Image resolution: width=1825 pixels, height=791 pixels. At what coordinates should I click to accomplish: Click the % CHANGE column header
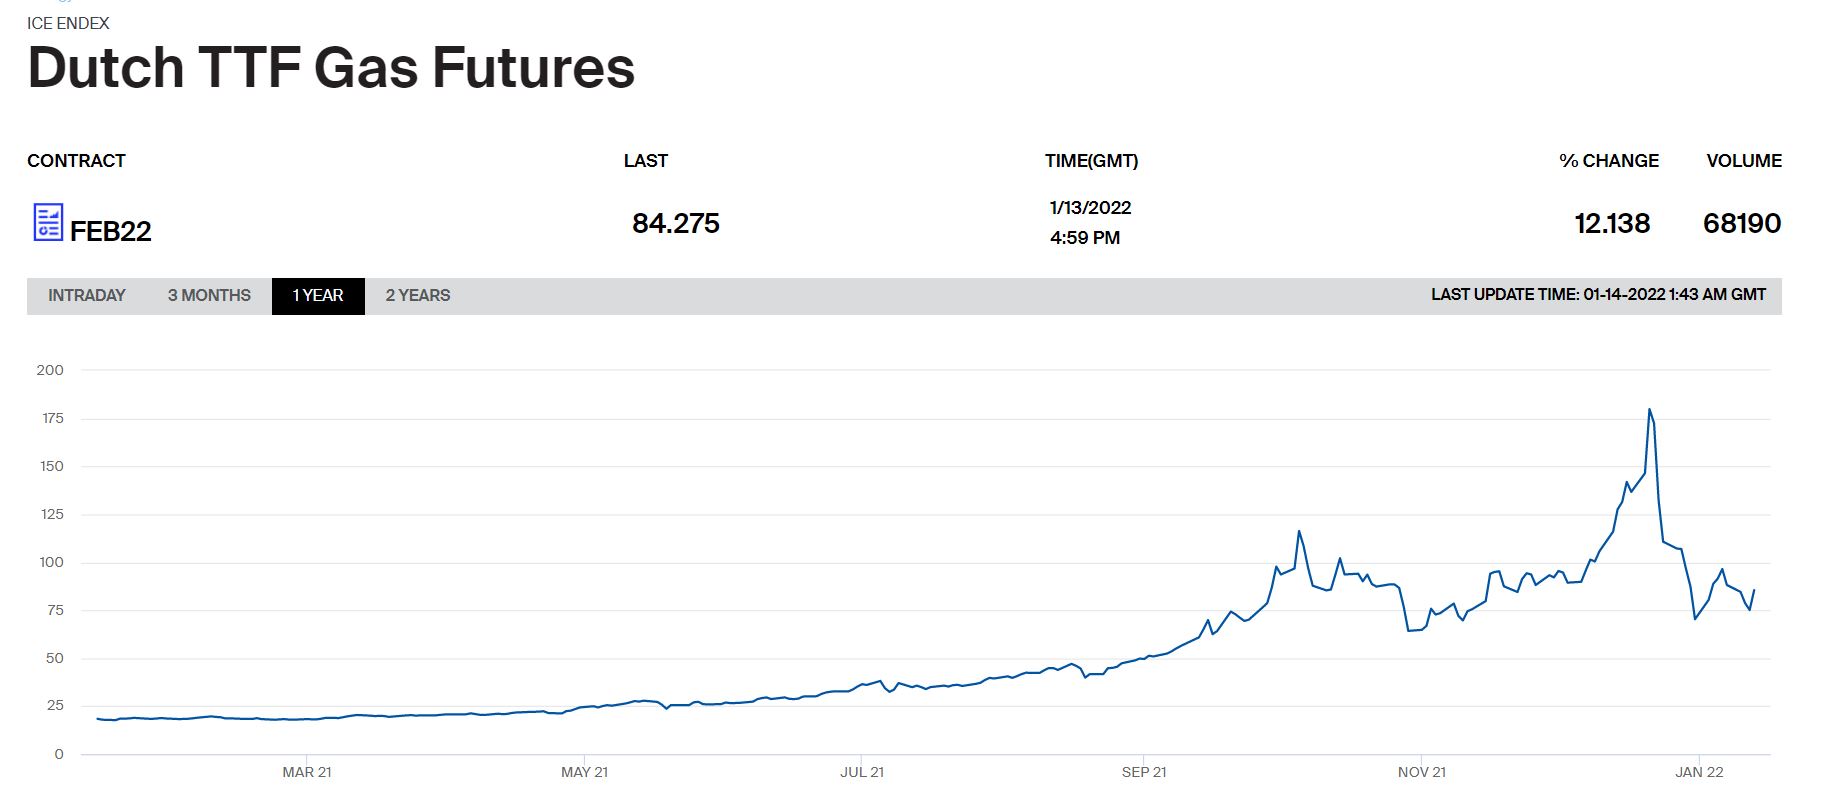click(x=1608, y=161)
